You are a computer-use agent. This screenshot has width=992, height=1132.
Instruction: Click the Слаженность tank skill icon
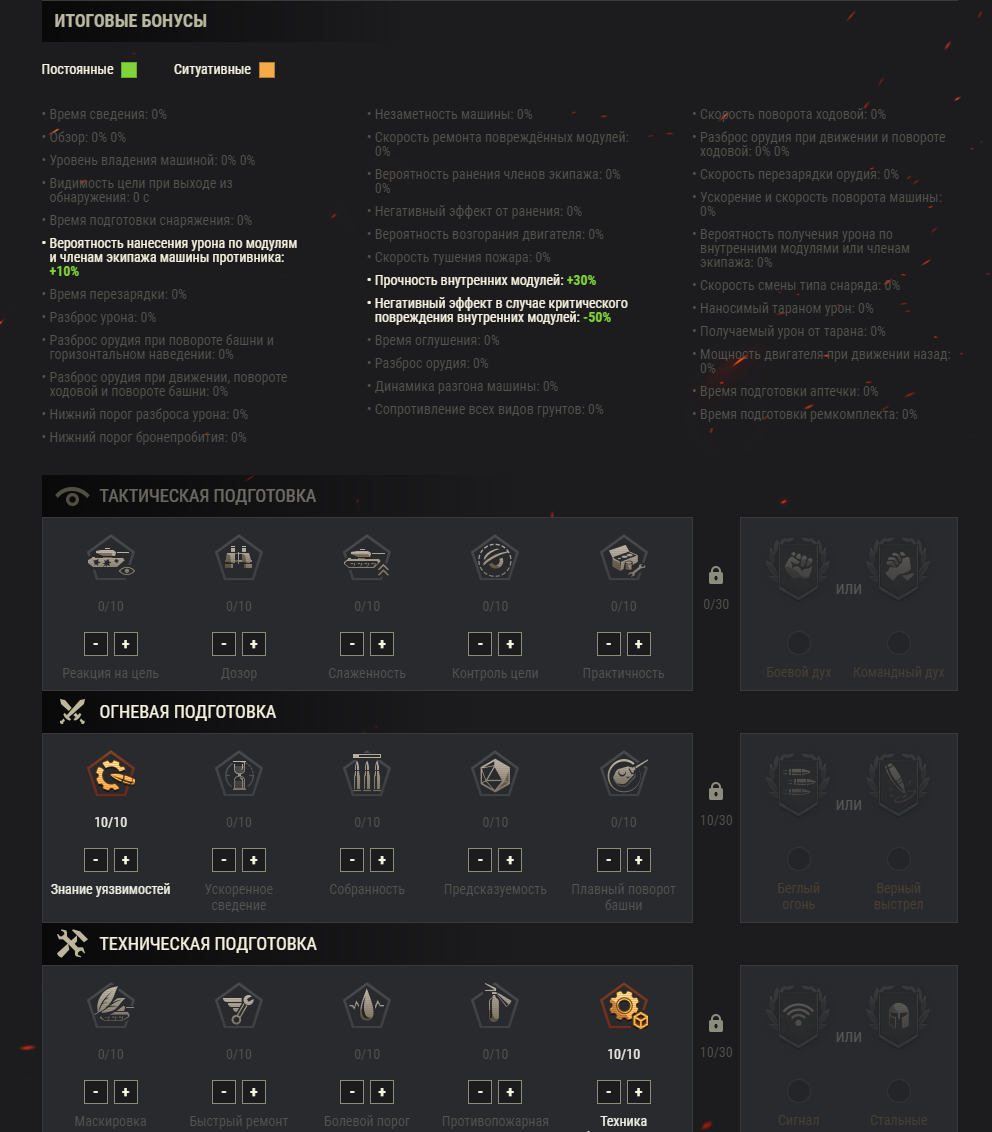(x=367, y=558)
